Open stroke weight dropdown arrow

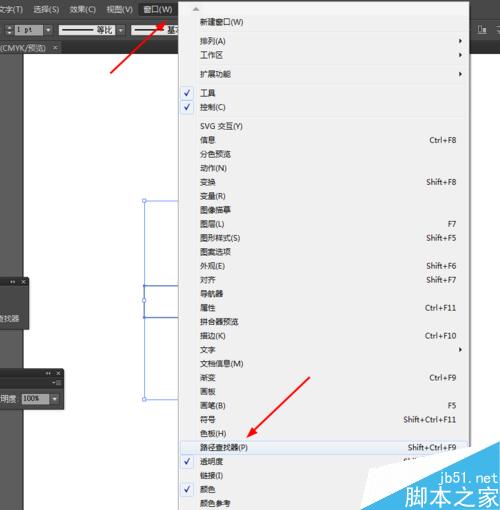[48, 30]
